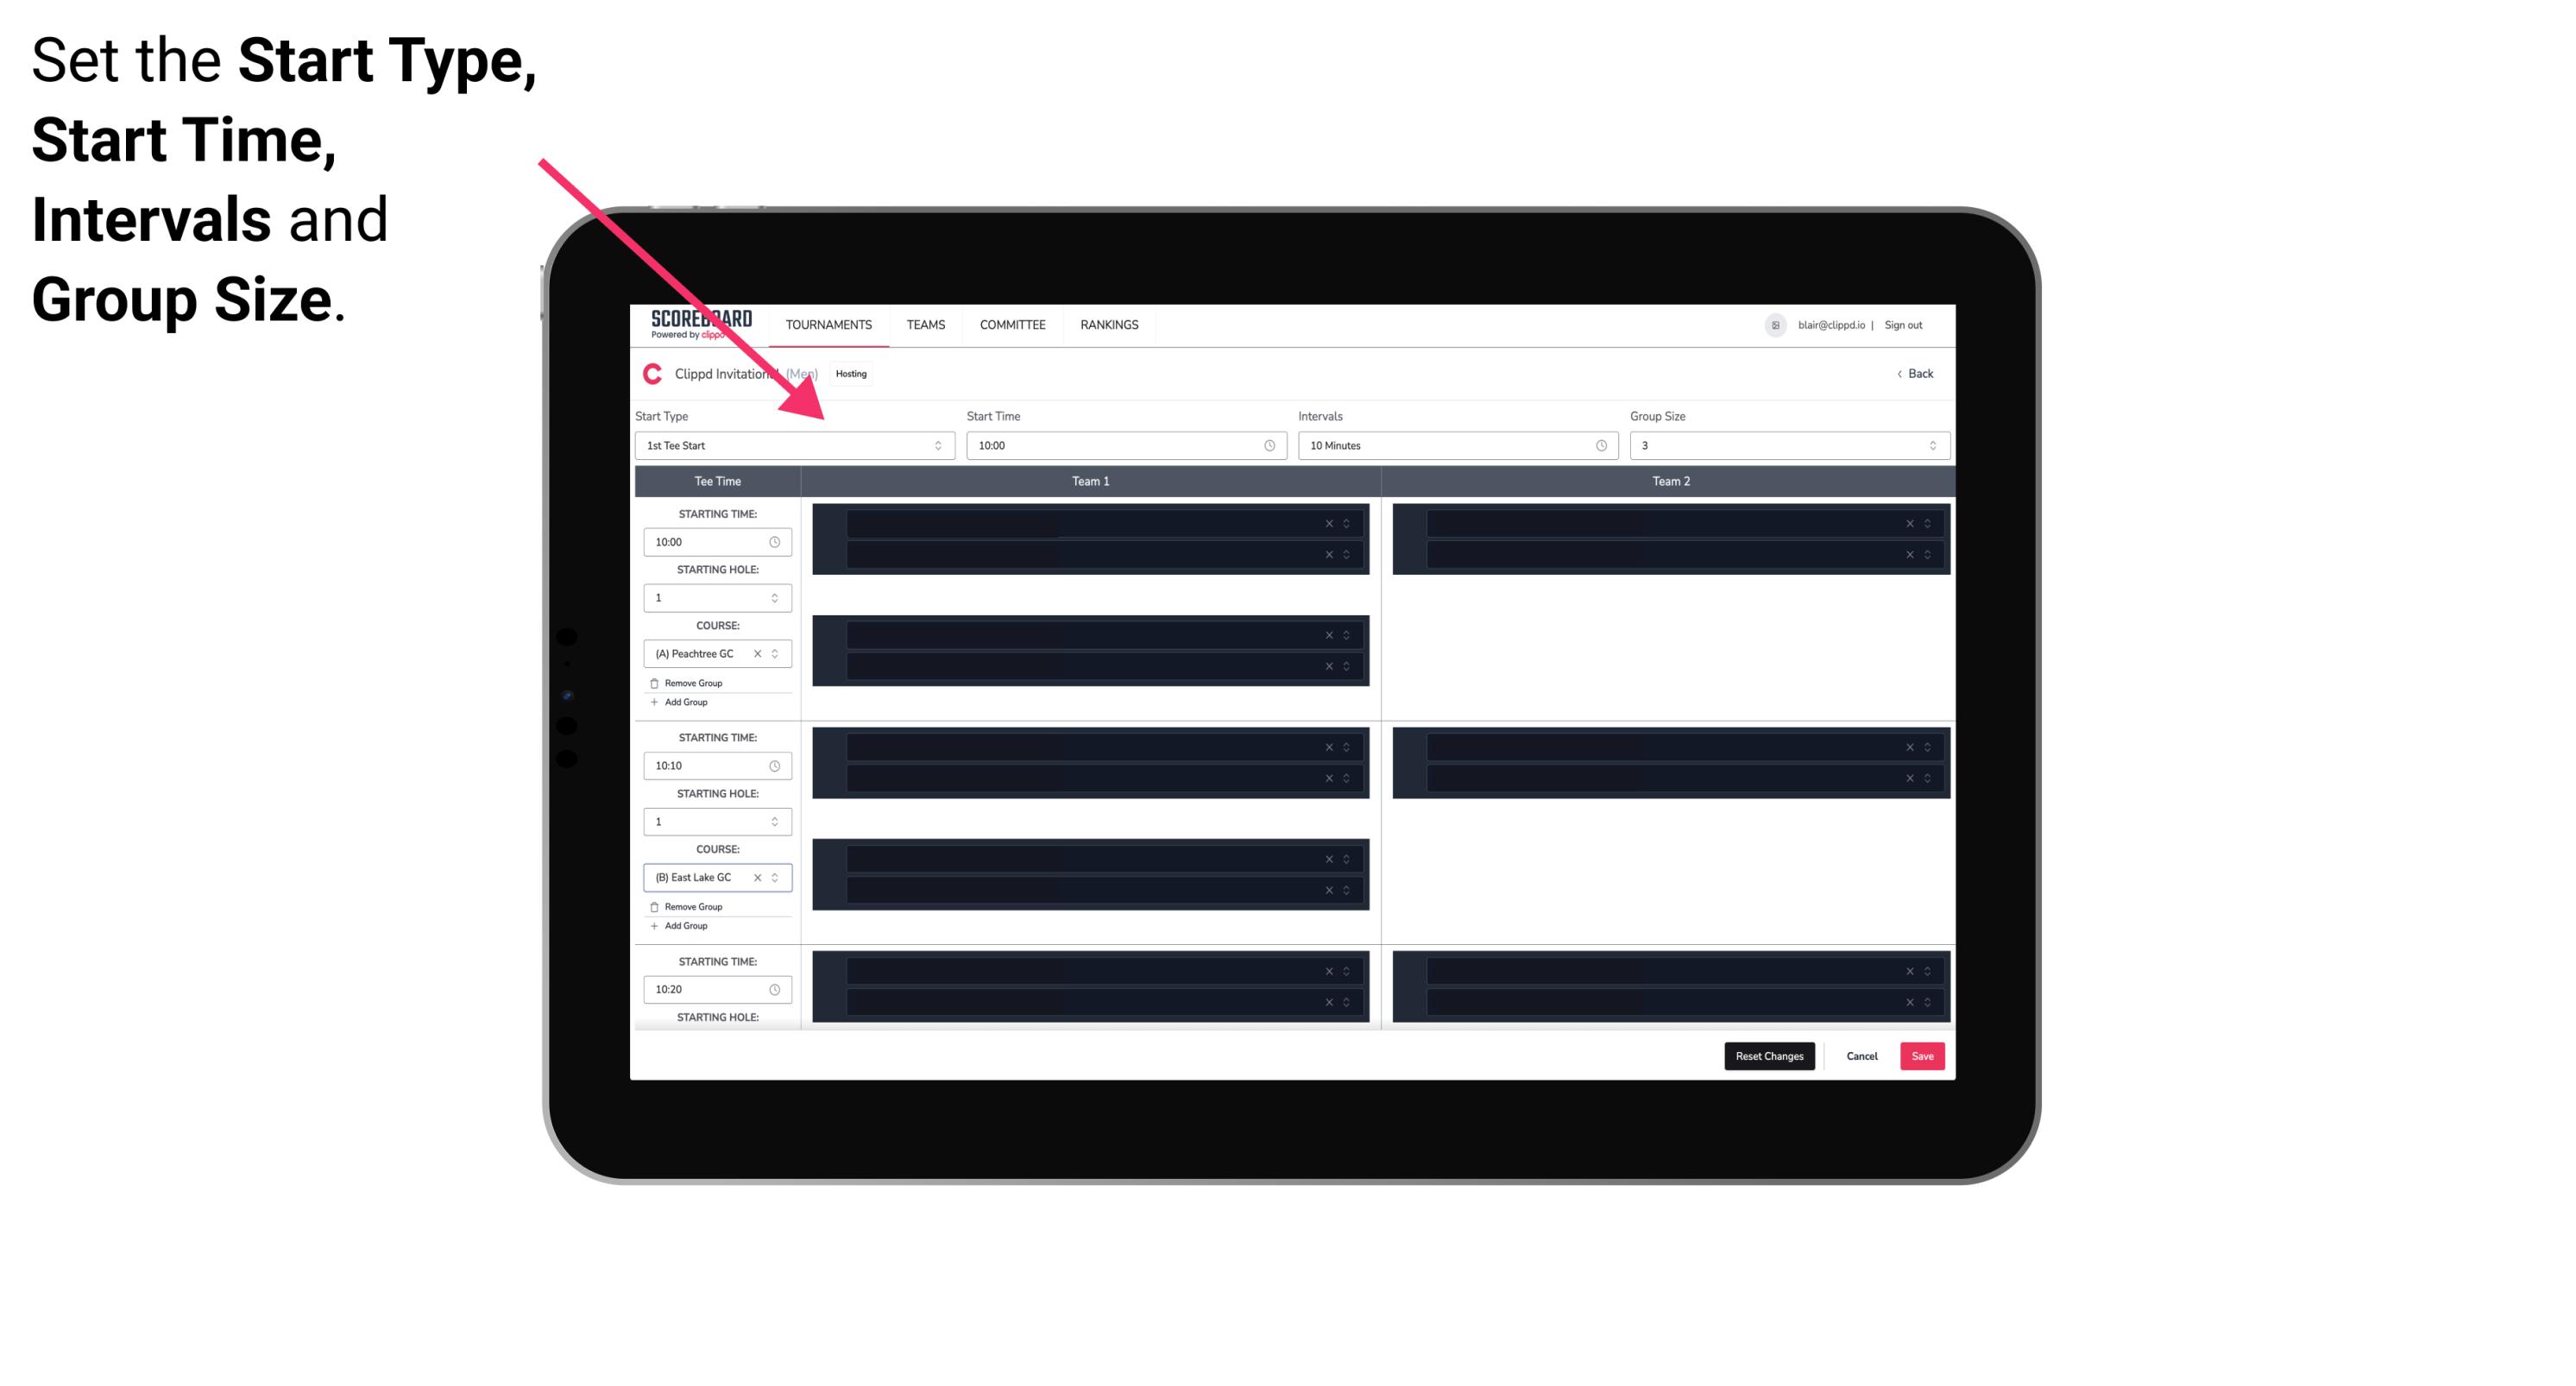Click the remove group X icon Peachtree
The image size is (2576, 1386).
(x=759, y=654)
